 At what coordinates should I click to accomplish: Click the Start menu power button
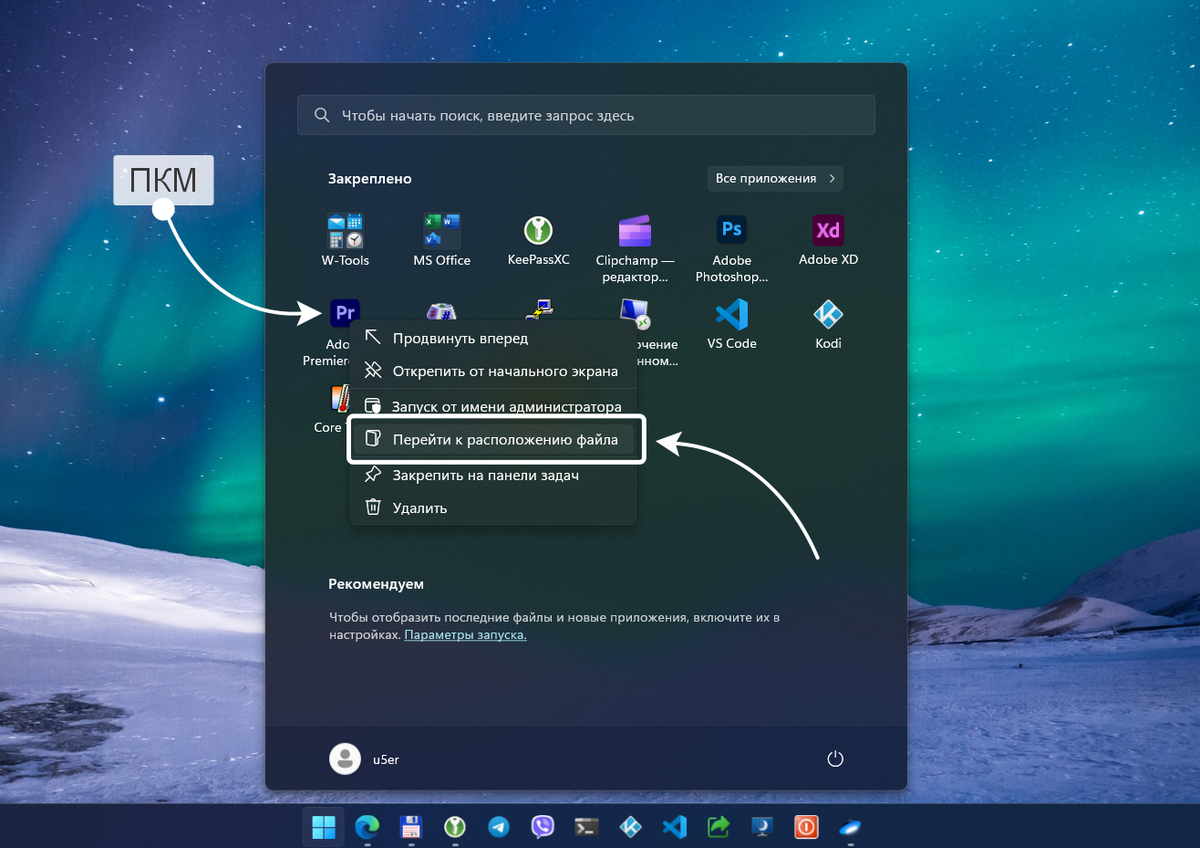[x=836, y=759]
